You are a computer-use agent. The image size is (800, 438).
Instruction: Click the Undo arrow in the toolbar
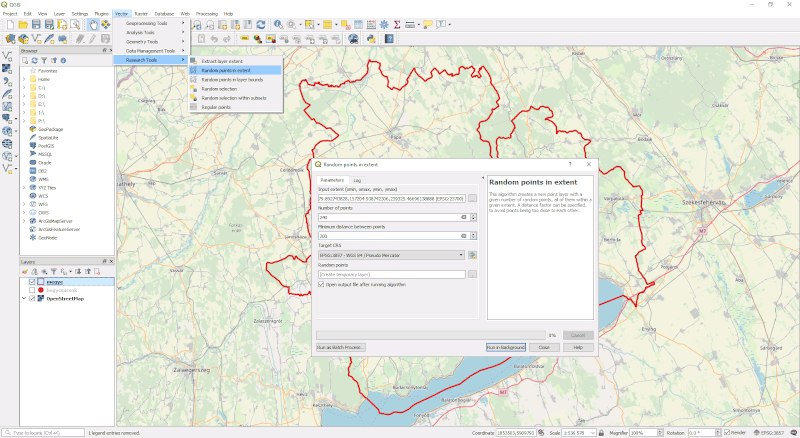pos(214,39)
